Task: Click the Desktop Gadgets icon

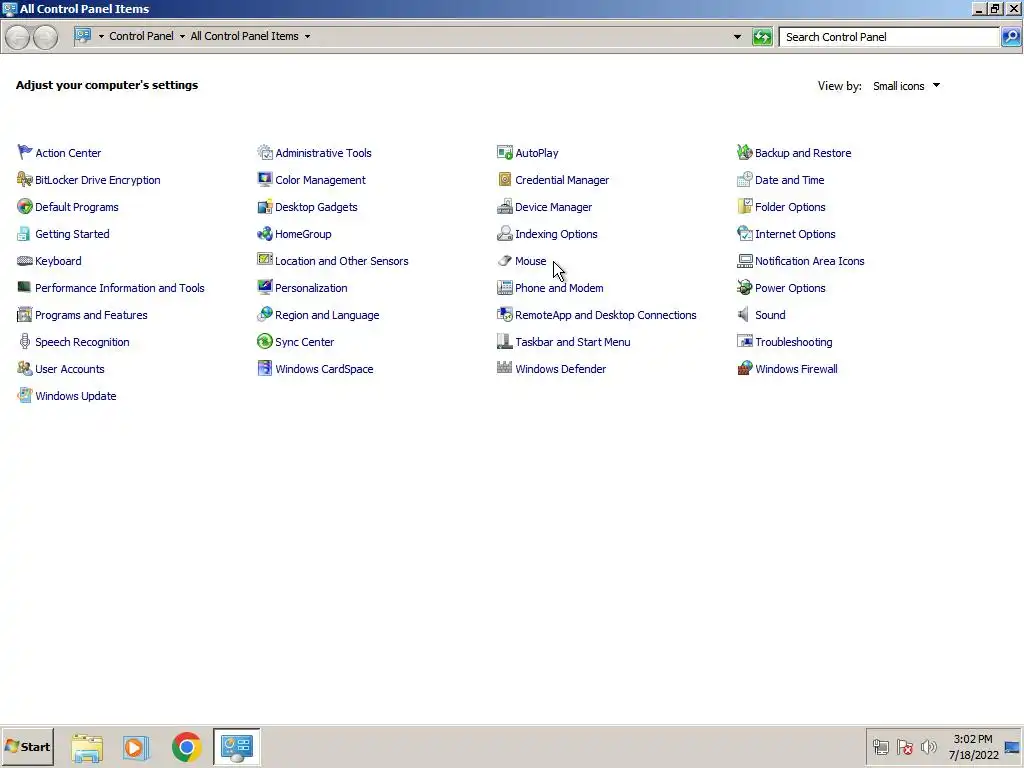Action: point(264,206)
